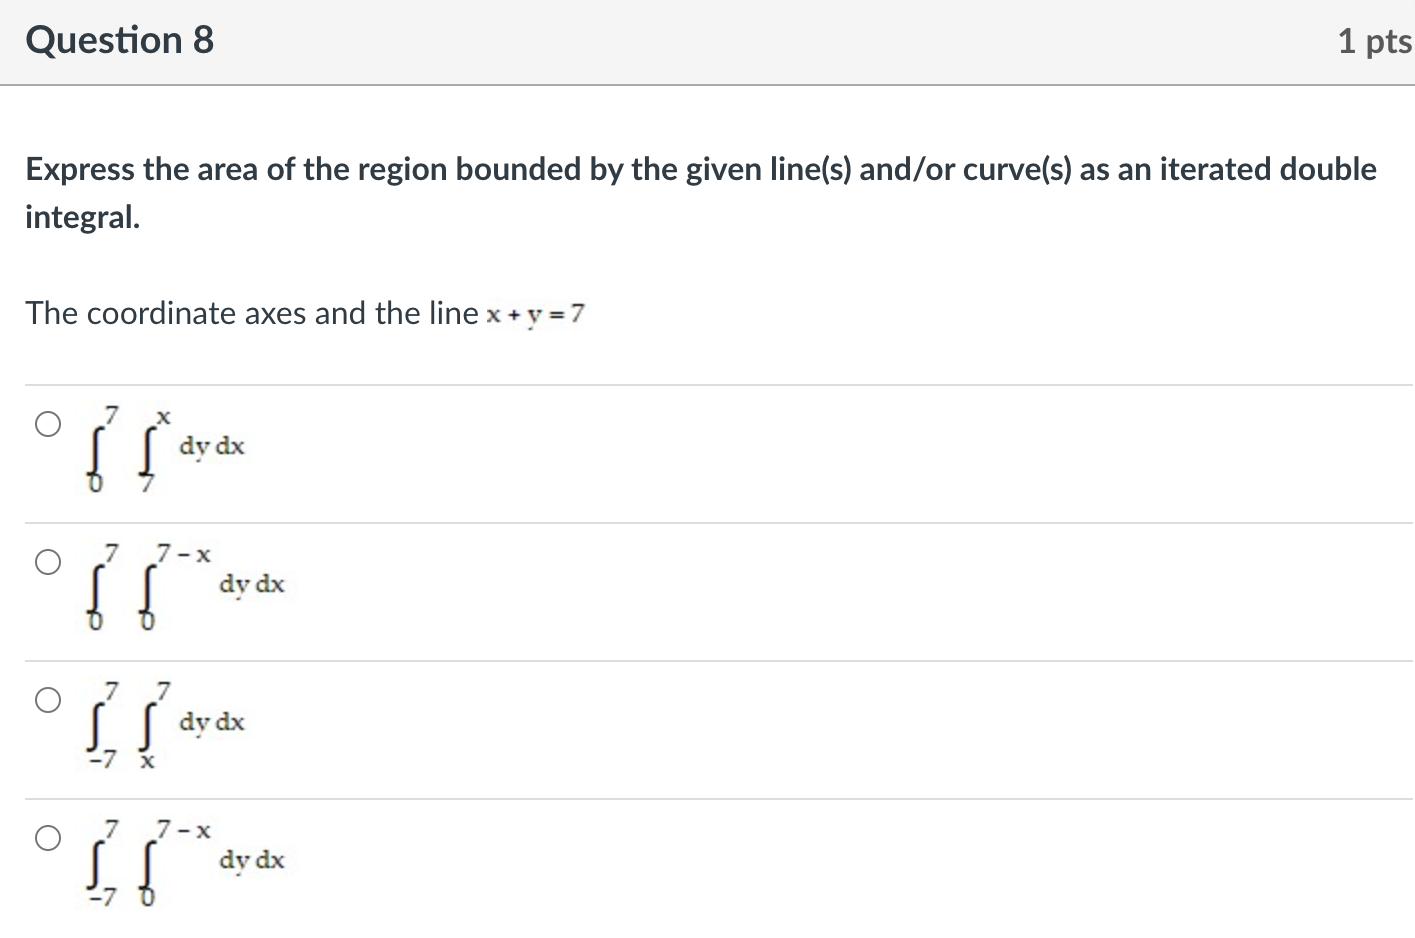Click the equation x + y = 7 in the prompt
Screen dimensions: 1415x938
point(535,314)
